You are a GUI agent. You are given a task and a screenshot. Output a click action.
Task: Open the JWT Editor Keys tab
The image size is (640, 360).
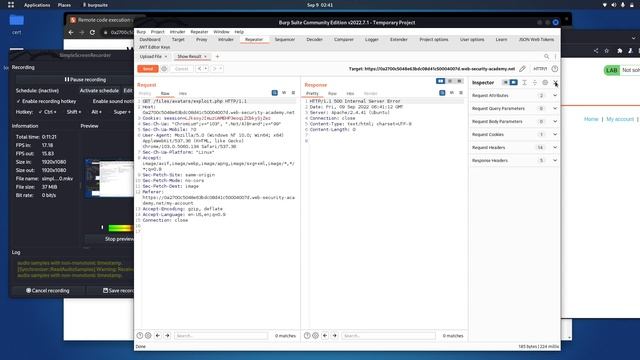pos(154,47)
